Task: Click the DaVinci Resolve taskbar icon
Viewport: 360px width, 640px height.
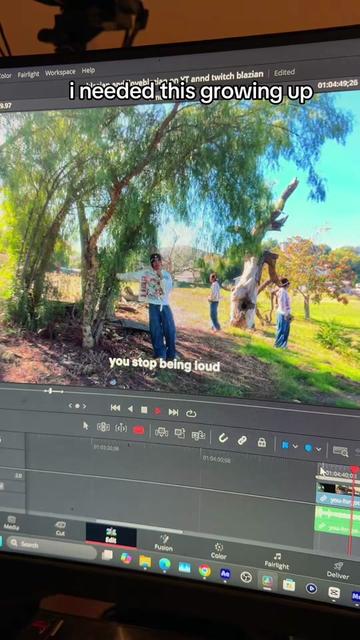Action: [x=268, y=581]
